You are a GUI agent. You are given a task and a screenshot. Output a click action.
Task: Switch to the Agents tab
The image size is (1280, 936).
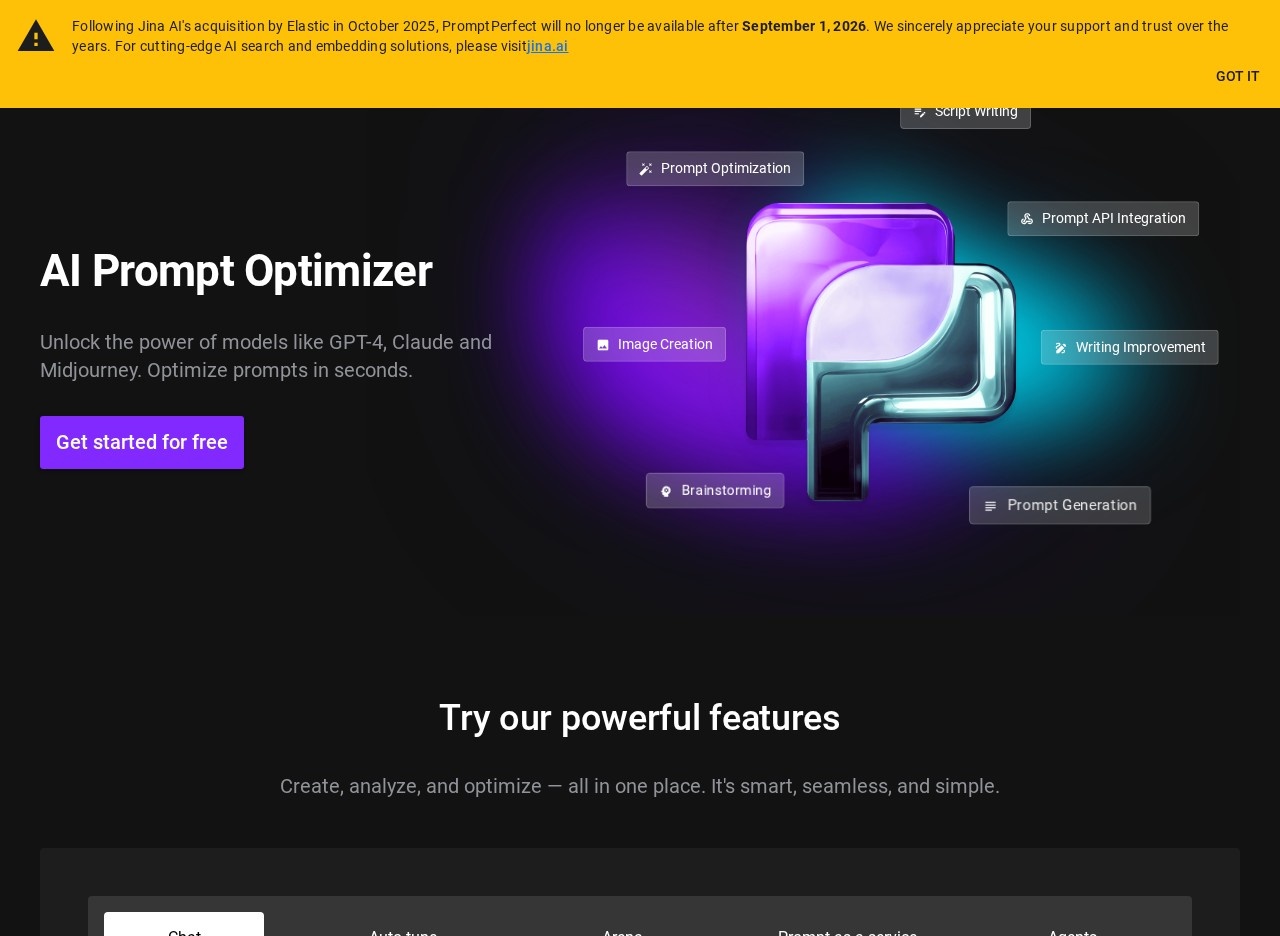[x=1072, y=930]
